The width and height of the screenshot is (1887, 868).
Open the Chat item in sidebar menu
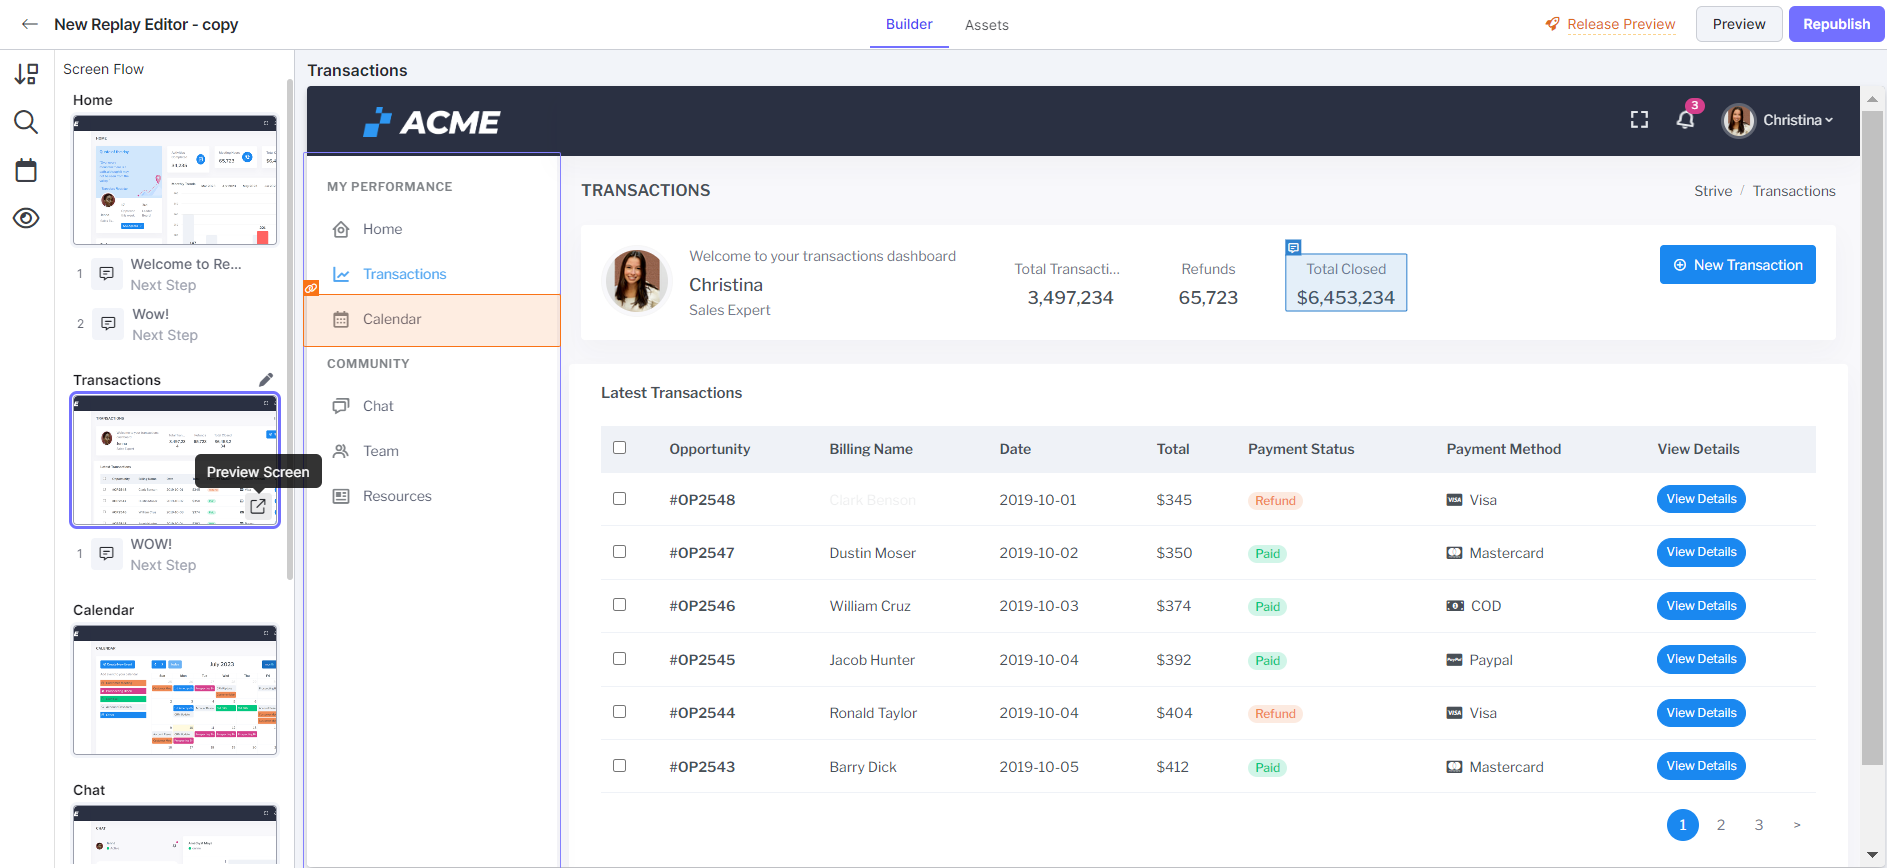point(378,406)
